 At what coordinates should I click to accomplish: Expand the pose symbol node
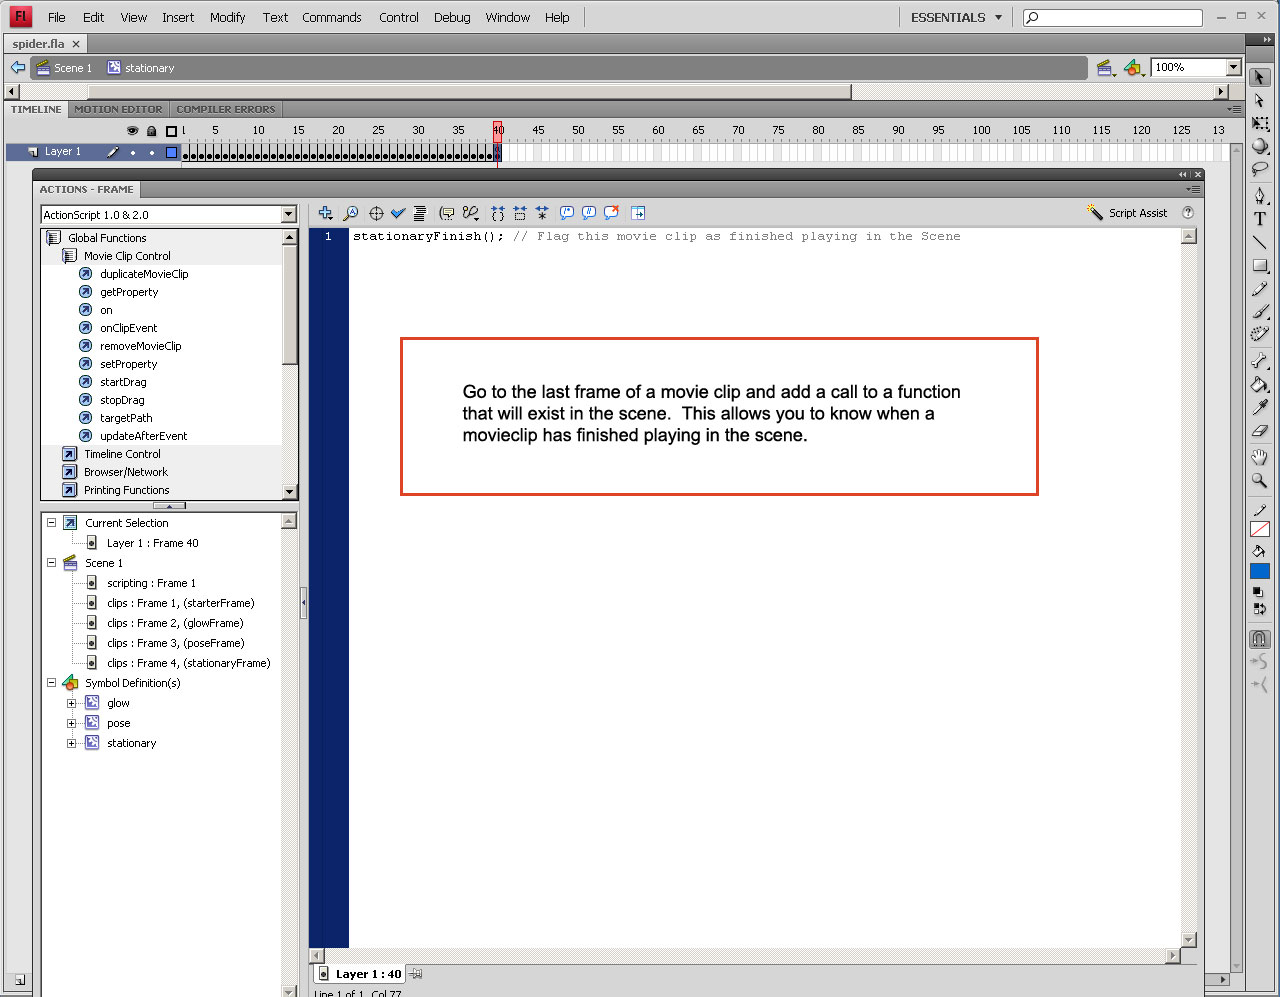(71, 723)
